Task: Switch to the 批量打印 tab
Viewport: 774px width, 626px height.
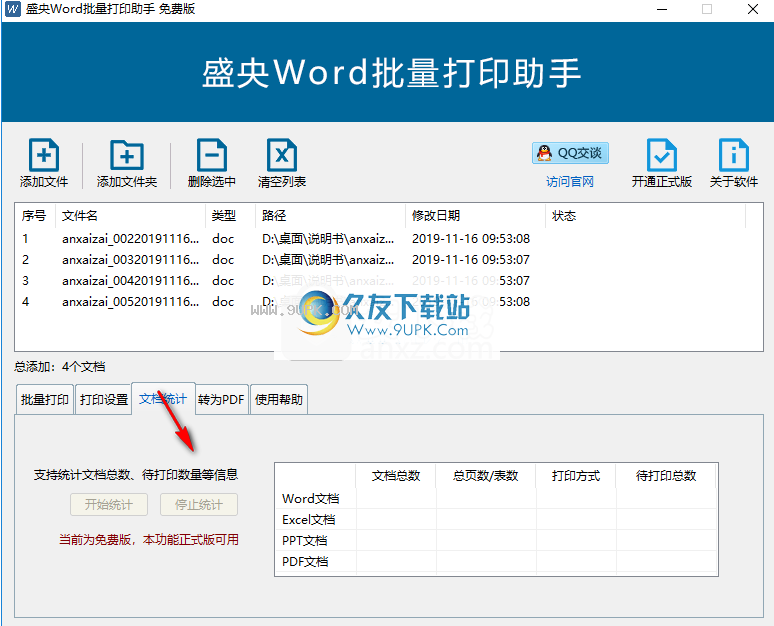Action: coord(45,399)
